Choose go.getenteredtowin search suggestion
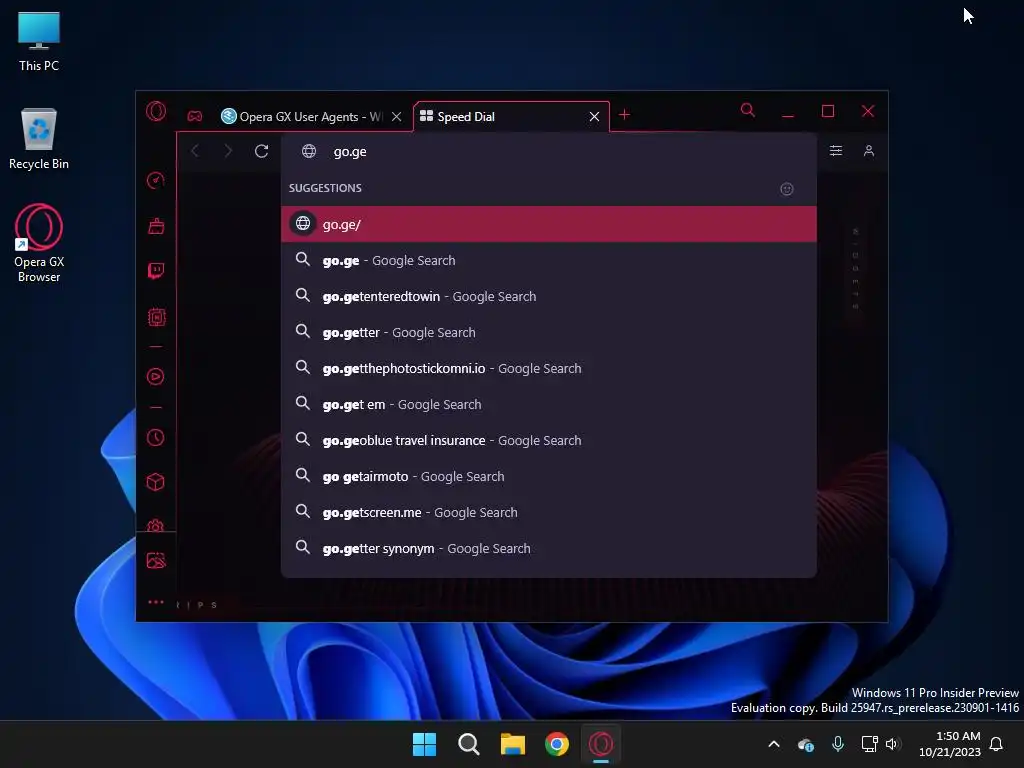 pyautogui.click(x=549, y=296)
